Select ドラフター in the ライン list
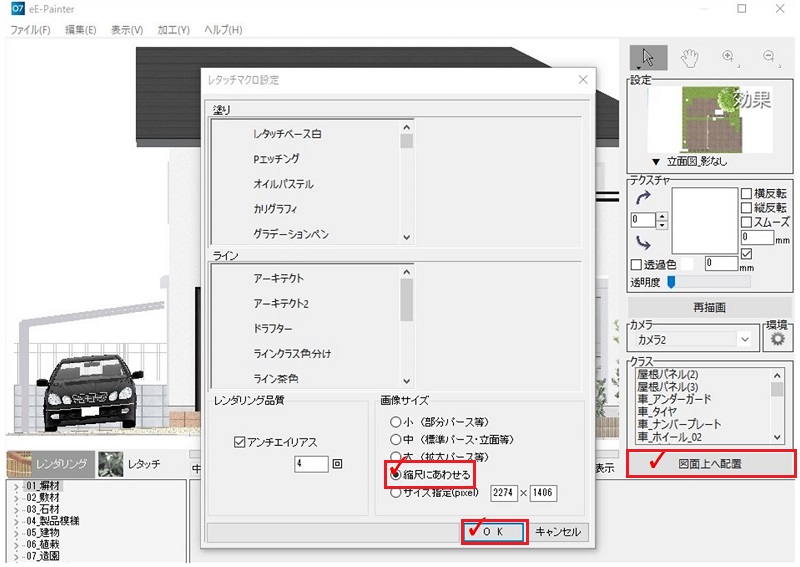This screenshot has height=567, width=800. [273, 329]
